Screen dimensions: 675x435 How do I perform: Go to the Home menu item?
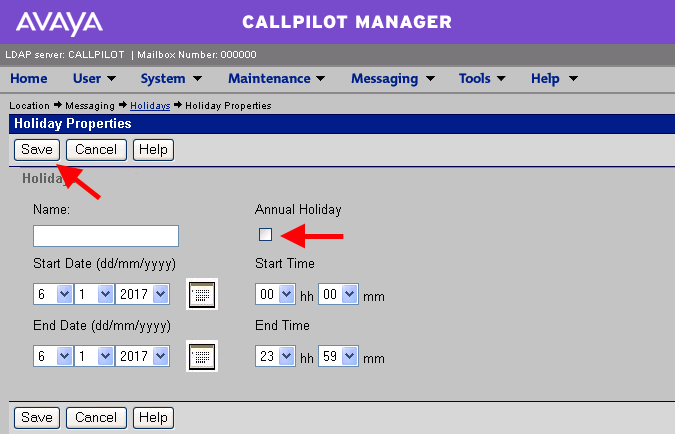pyautogui.click(x=29, y=78)
